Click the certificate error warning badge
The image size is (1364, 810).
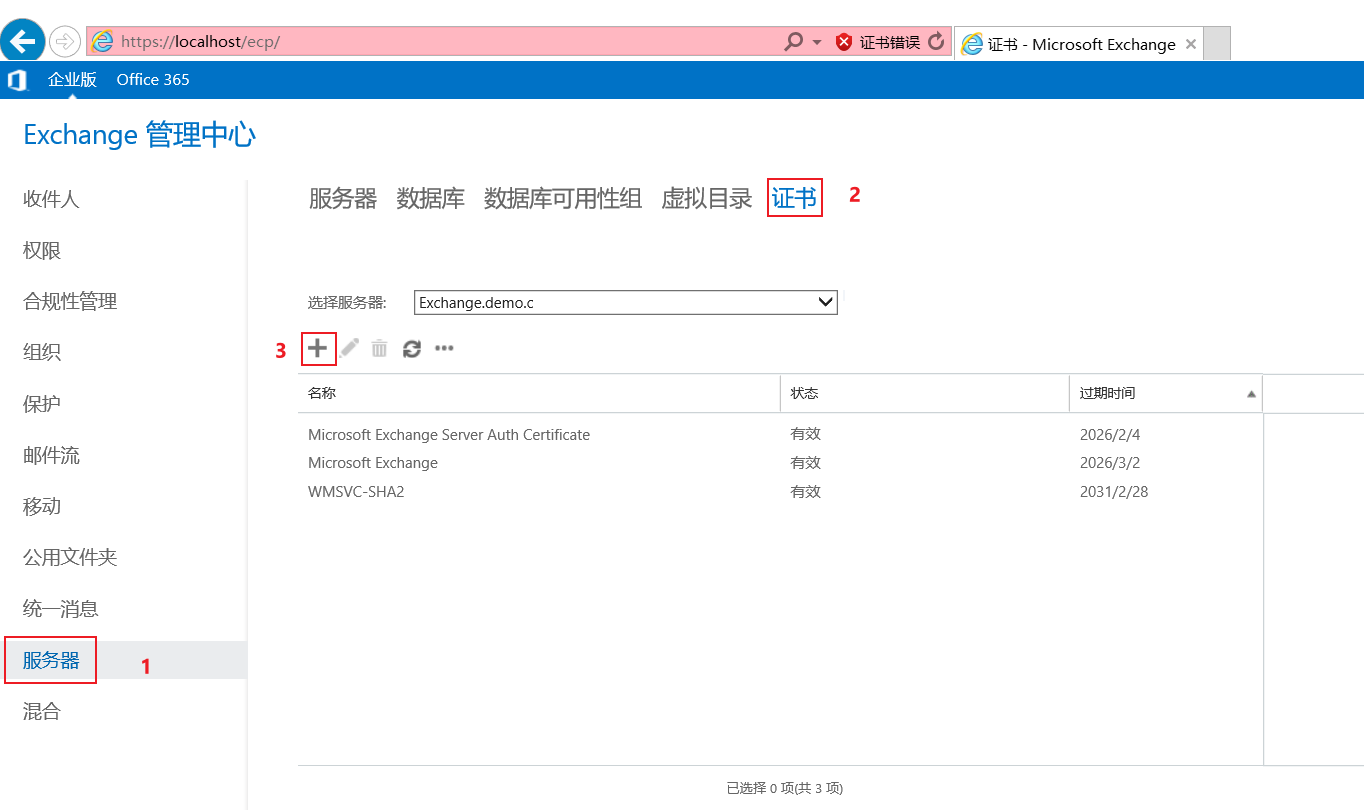click(x=878, y=42)
